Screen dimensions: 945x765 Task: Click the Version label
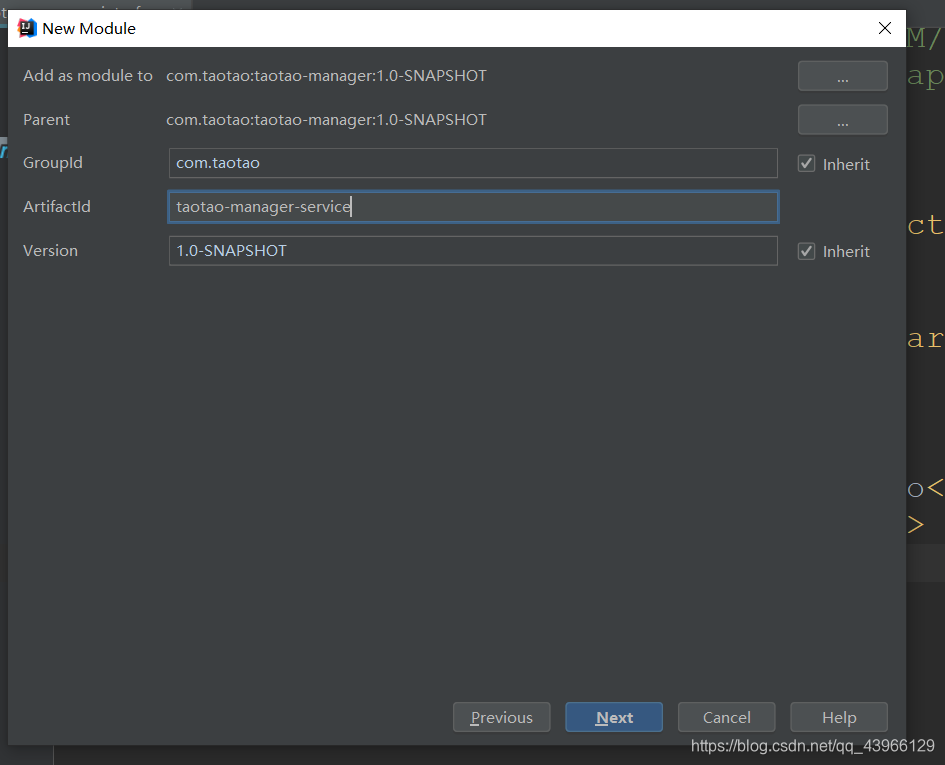pyautogui.click(x=50, y=251)
